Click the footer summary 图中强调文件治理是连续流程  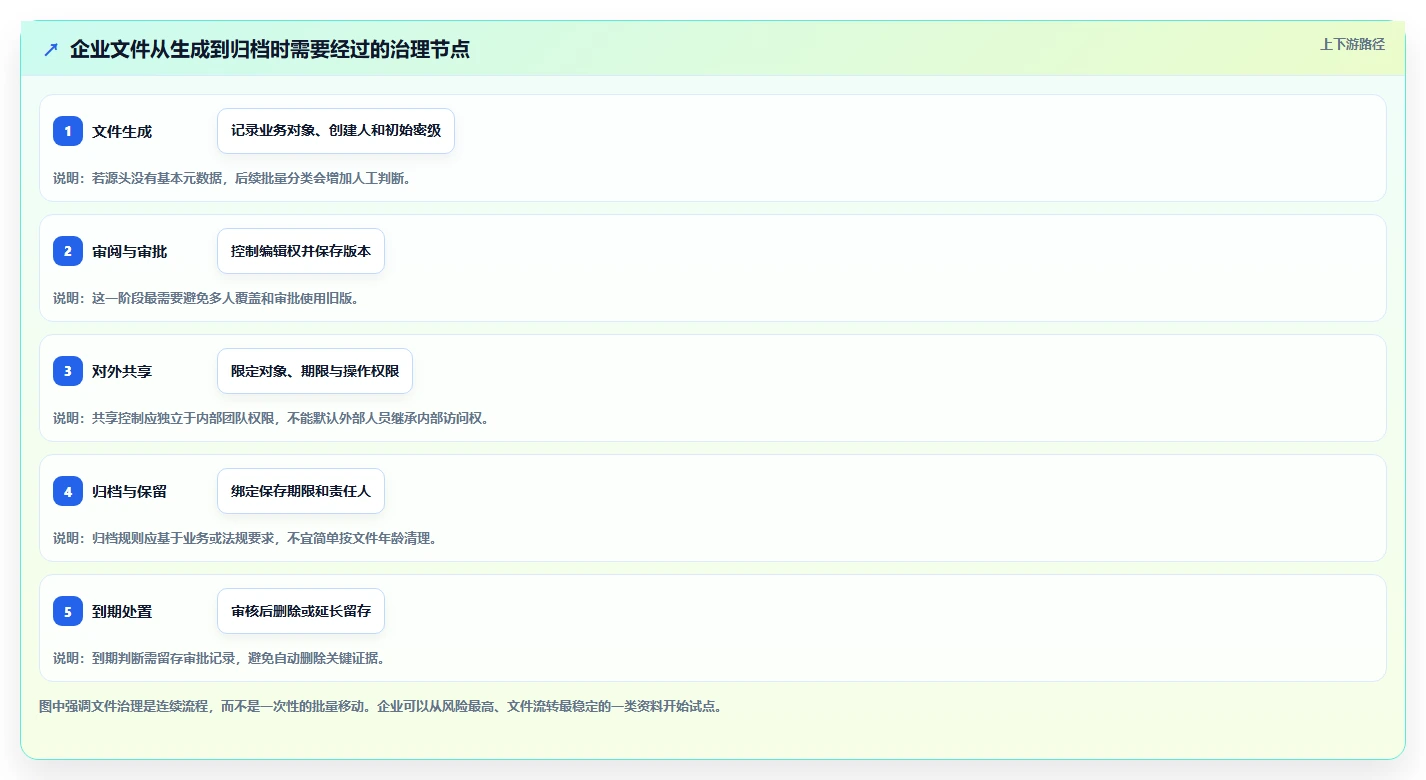[x=380, y=706]
